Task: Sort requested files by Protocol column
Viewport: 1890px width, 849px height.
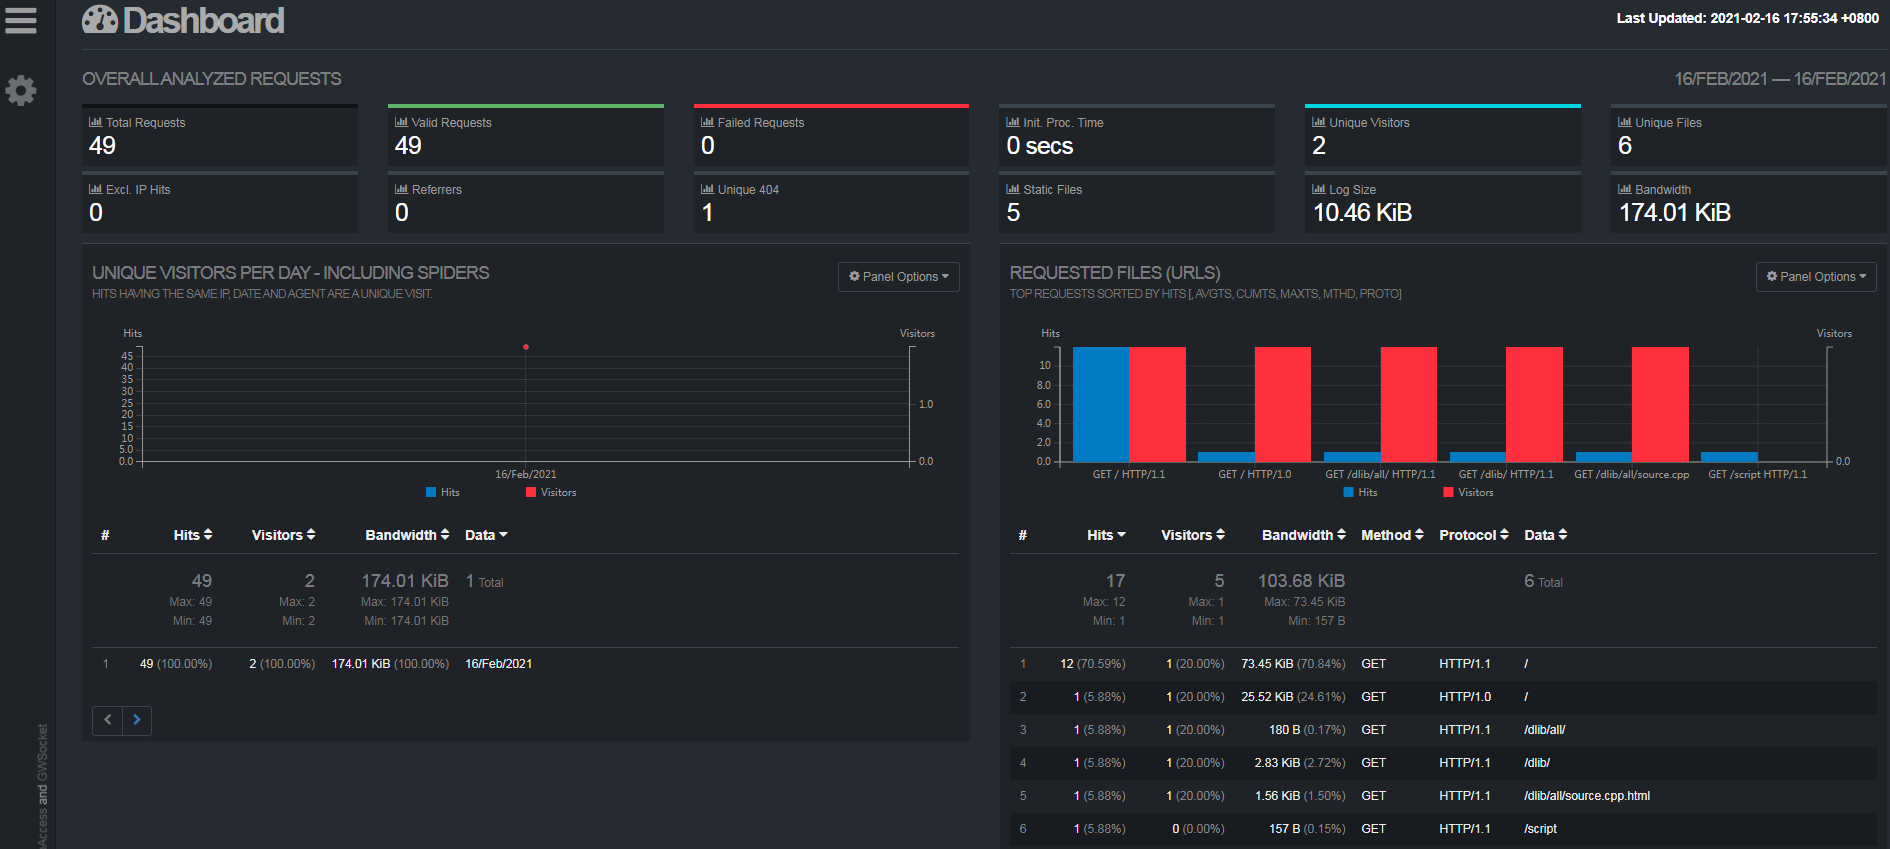Action: pyautogui.click(x=1474, y=535)
